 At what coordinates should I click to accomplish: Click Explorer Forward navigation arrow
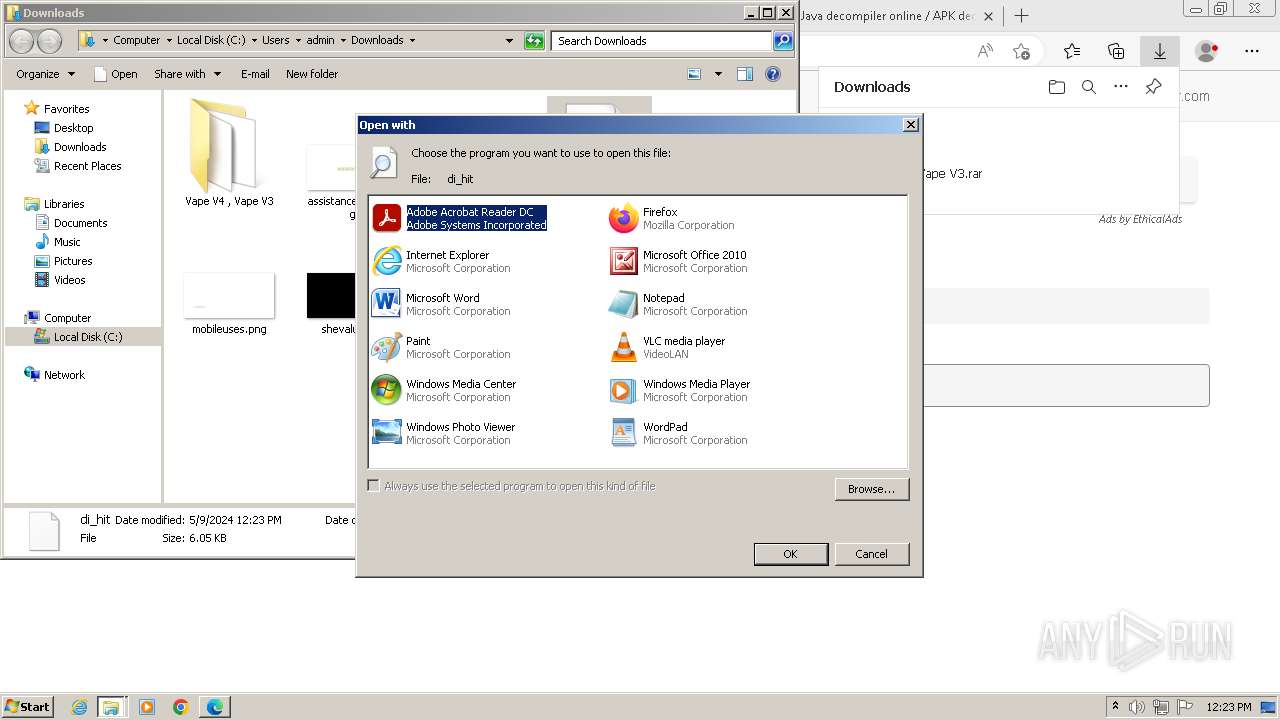click(49, 41)
